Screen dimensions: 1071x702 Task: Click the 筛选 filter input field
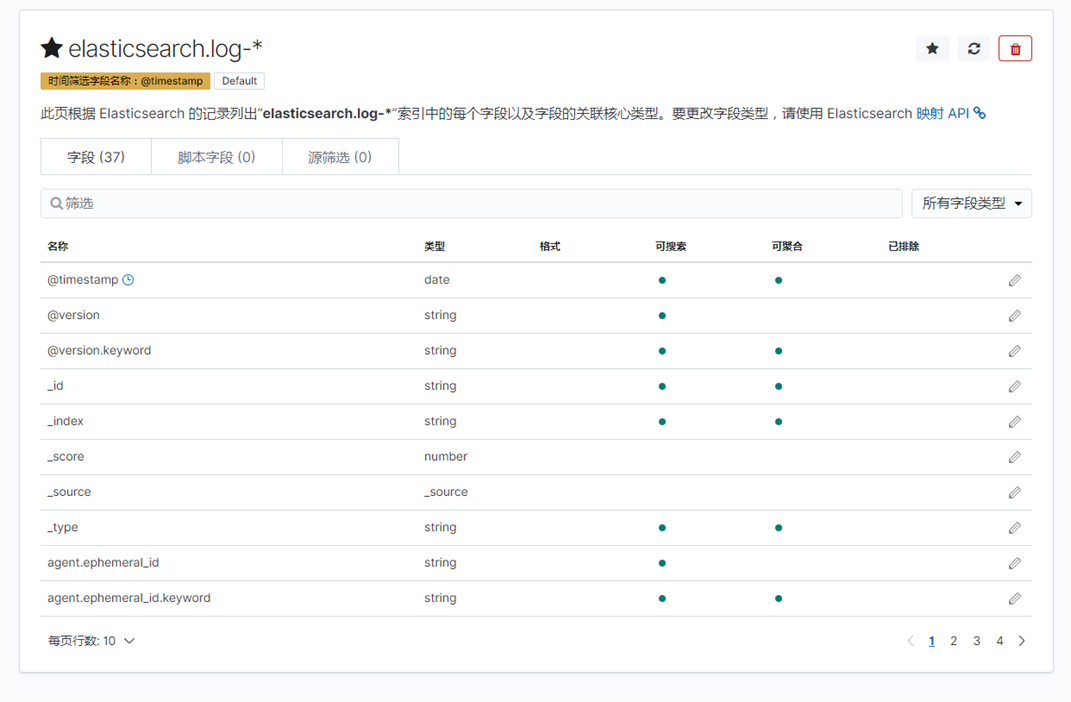pos(471,203)
